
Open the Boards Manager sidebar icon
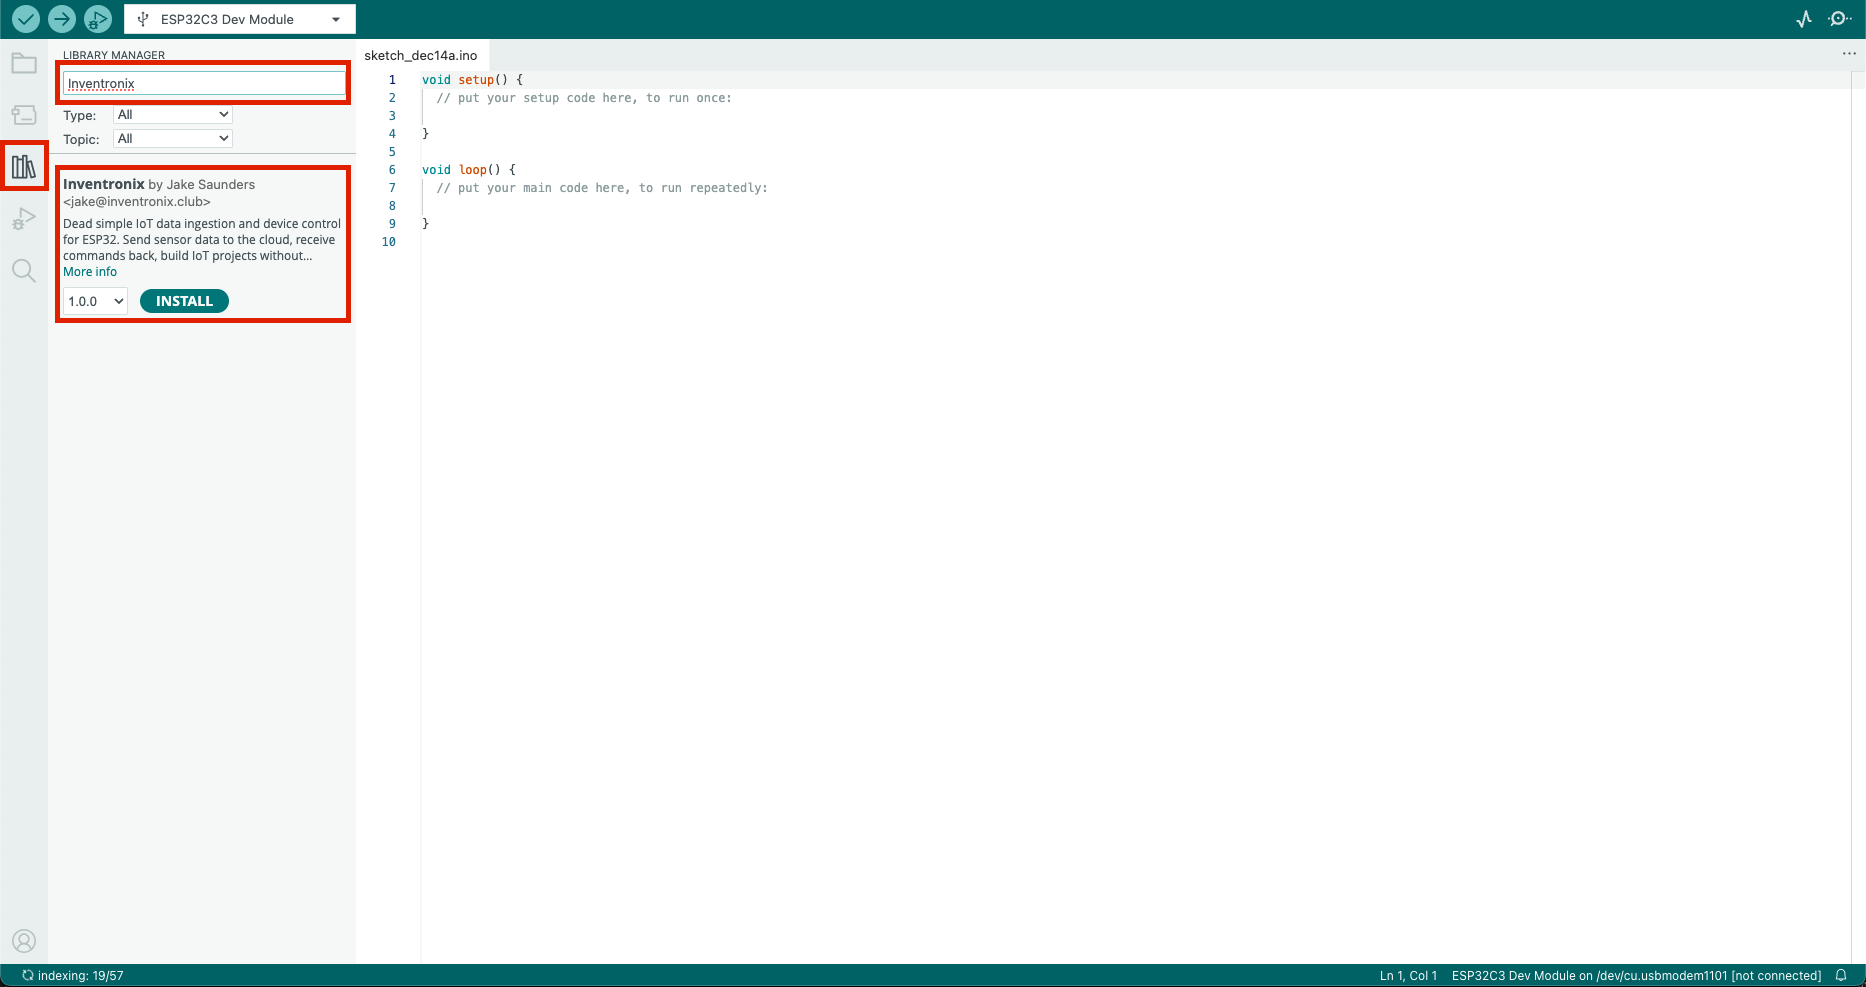tap(23, 114)
